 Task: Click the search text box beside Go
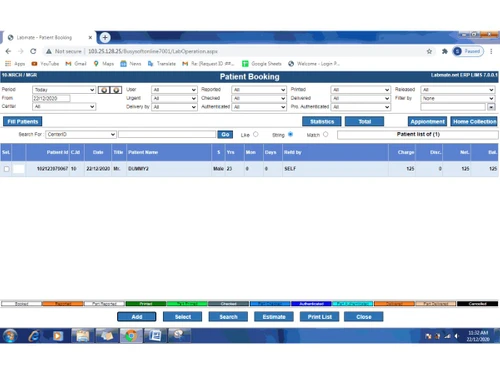[167, 134]
